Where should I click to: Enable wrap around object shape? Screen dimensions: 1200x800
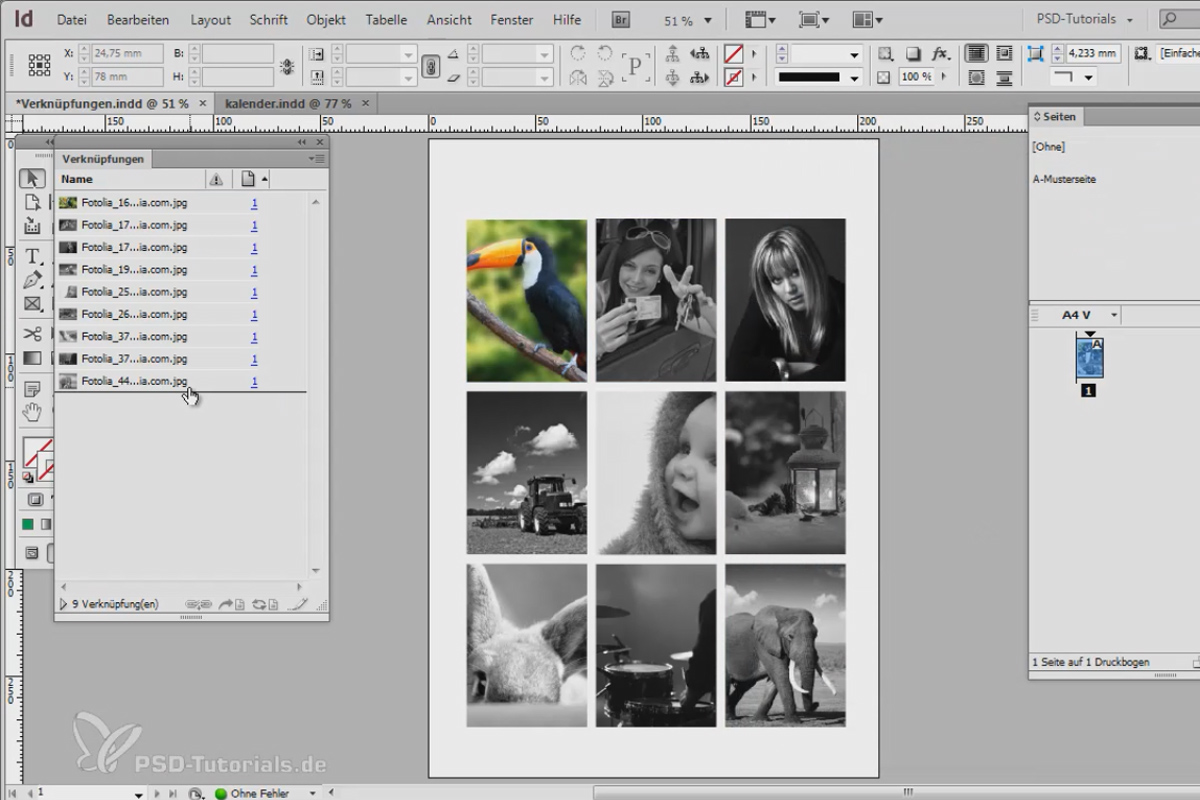pyautogui.click(x=976, y=77)
